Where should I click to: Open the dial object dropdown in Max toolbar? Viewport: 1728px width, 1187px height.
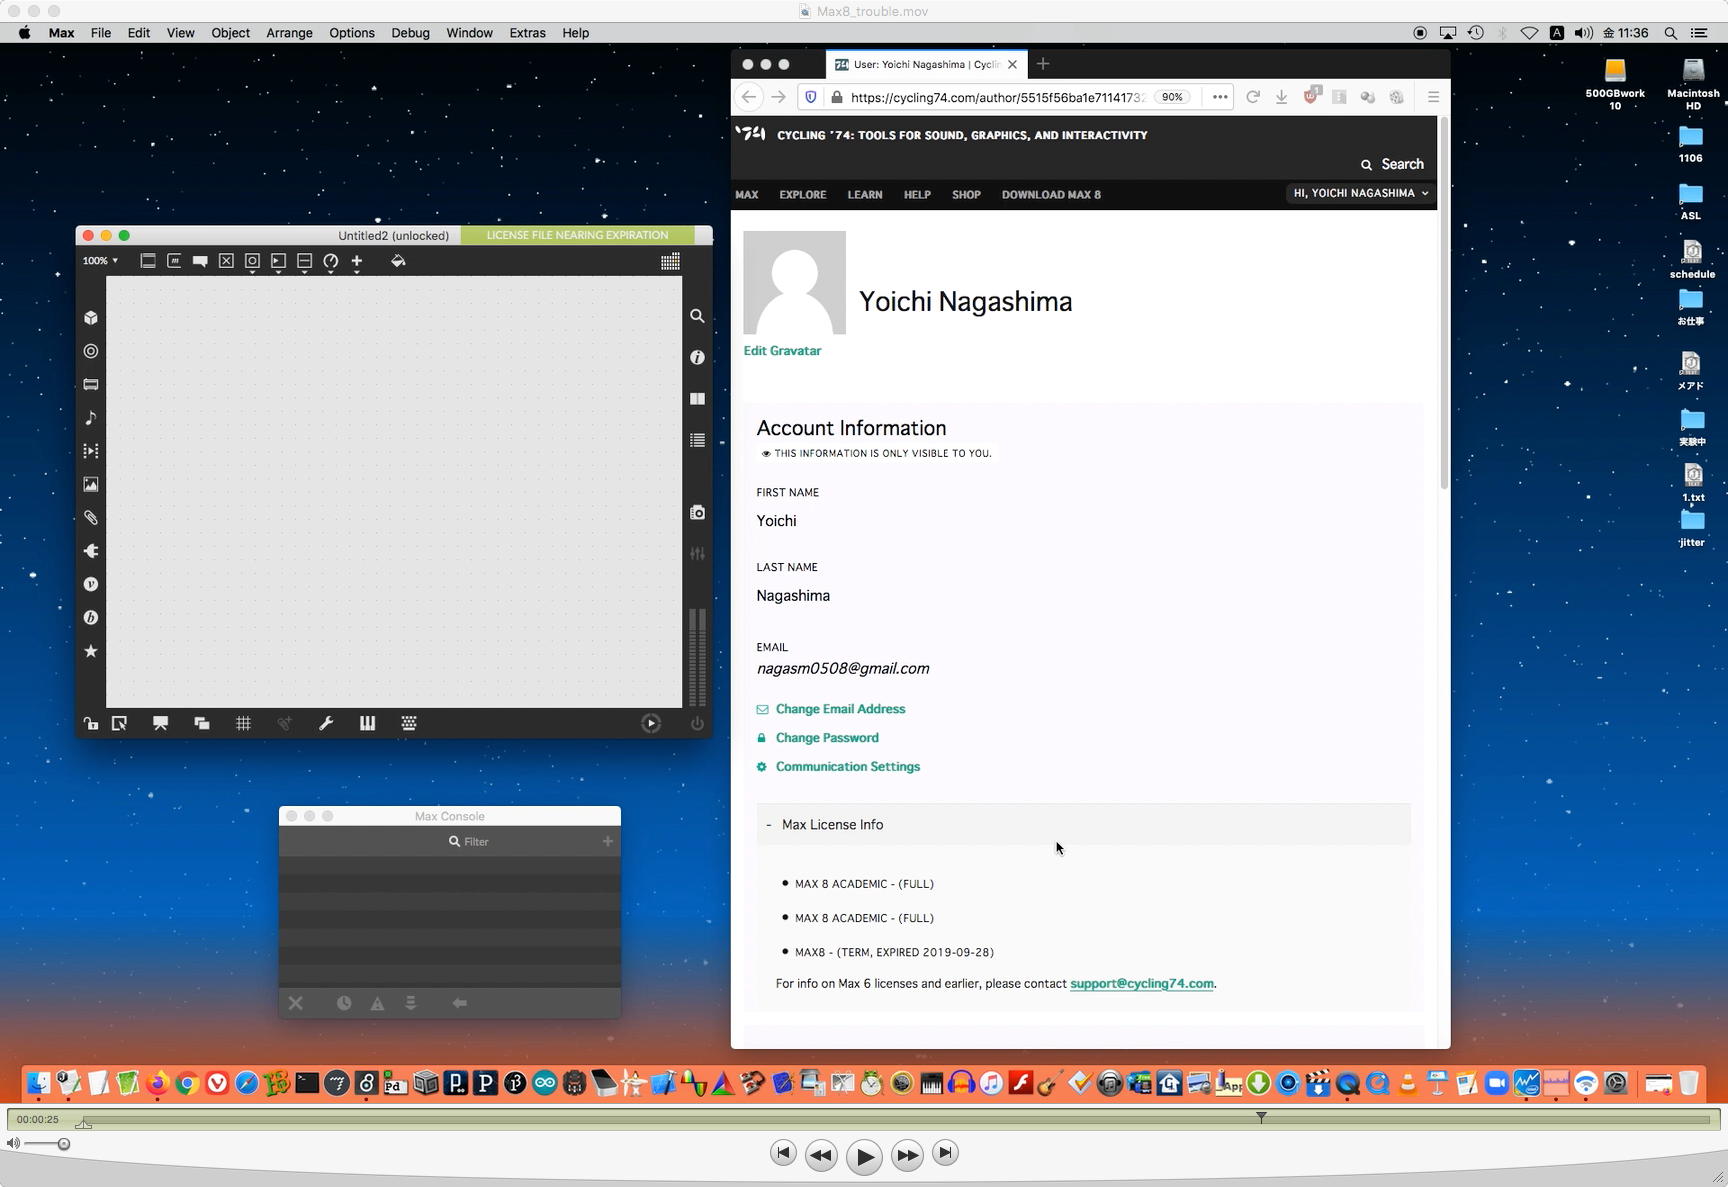tap(330, 261)
